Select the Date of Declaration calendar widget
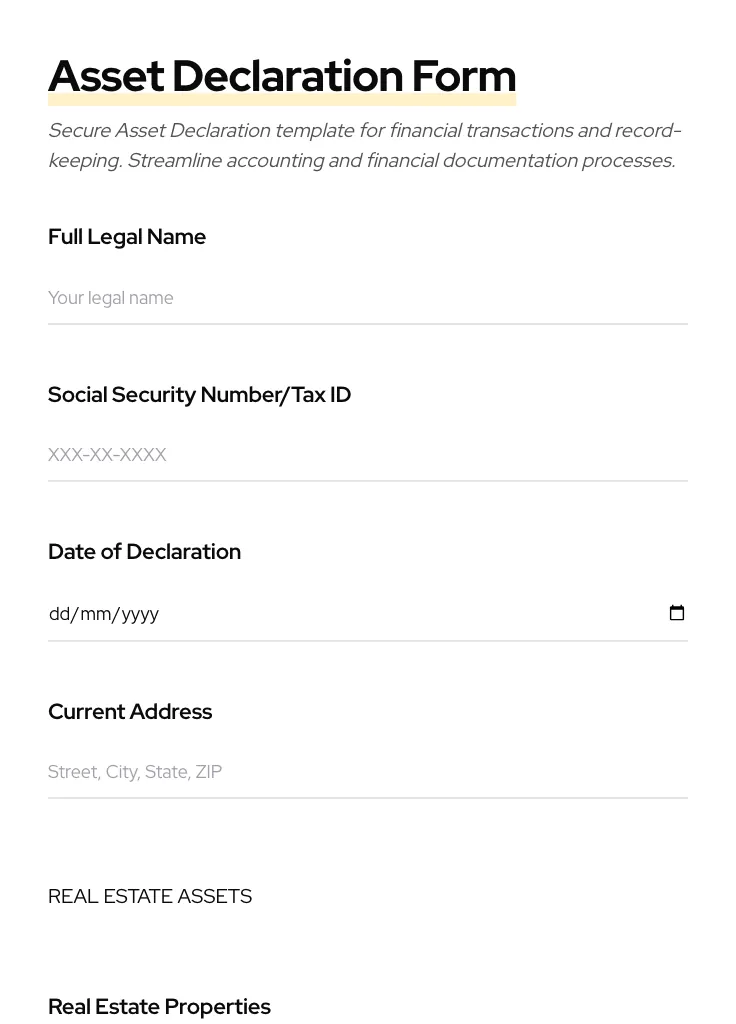The width and height of the screenshot is (736, 1024). tap(677, 612)
